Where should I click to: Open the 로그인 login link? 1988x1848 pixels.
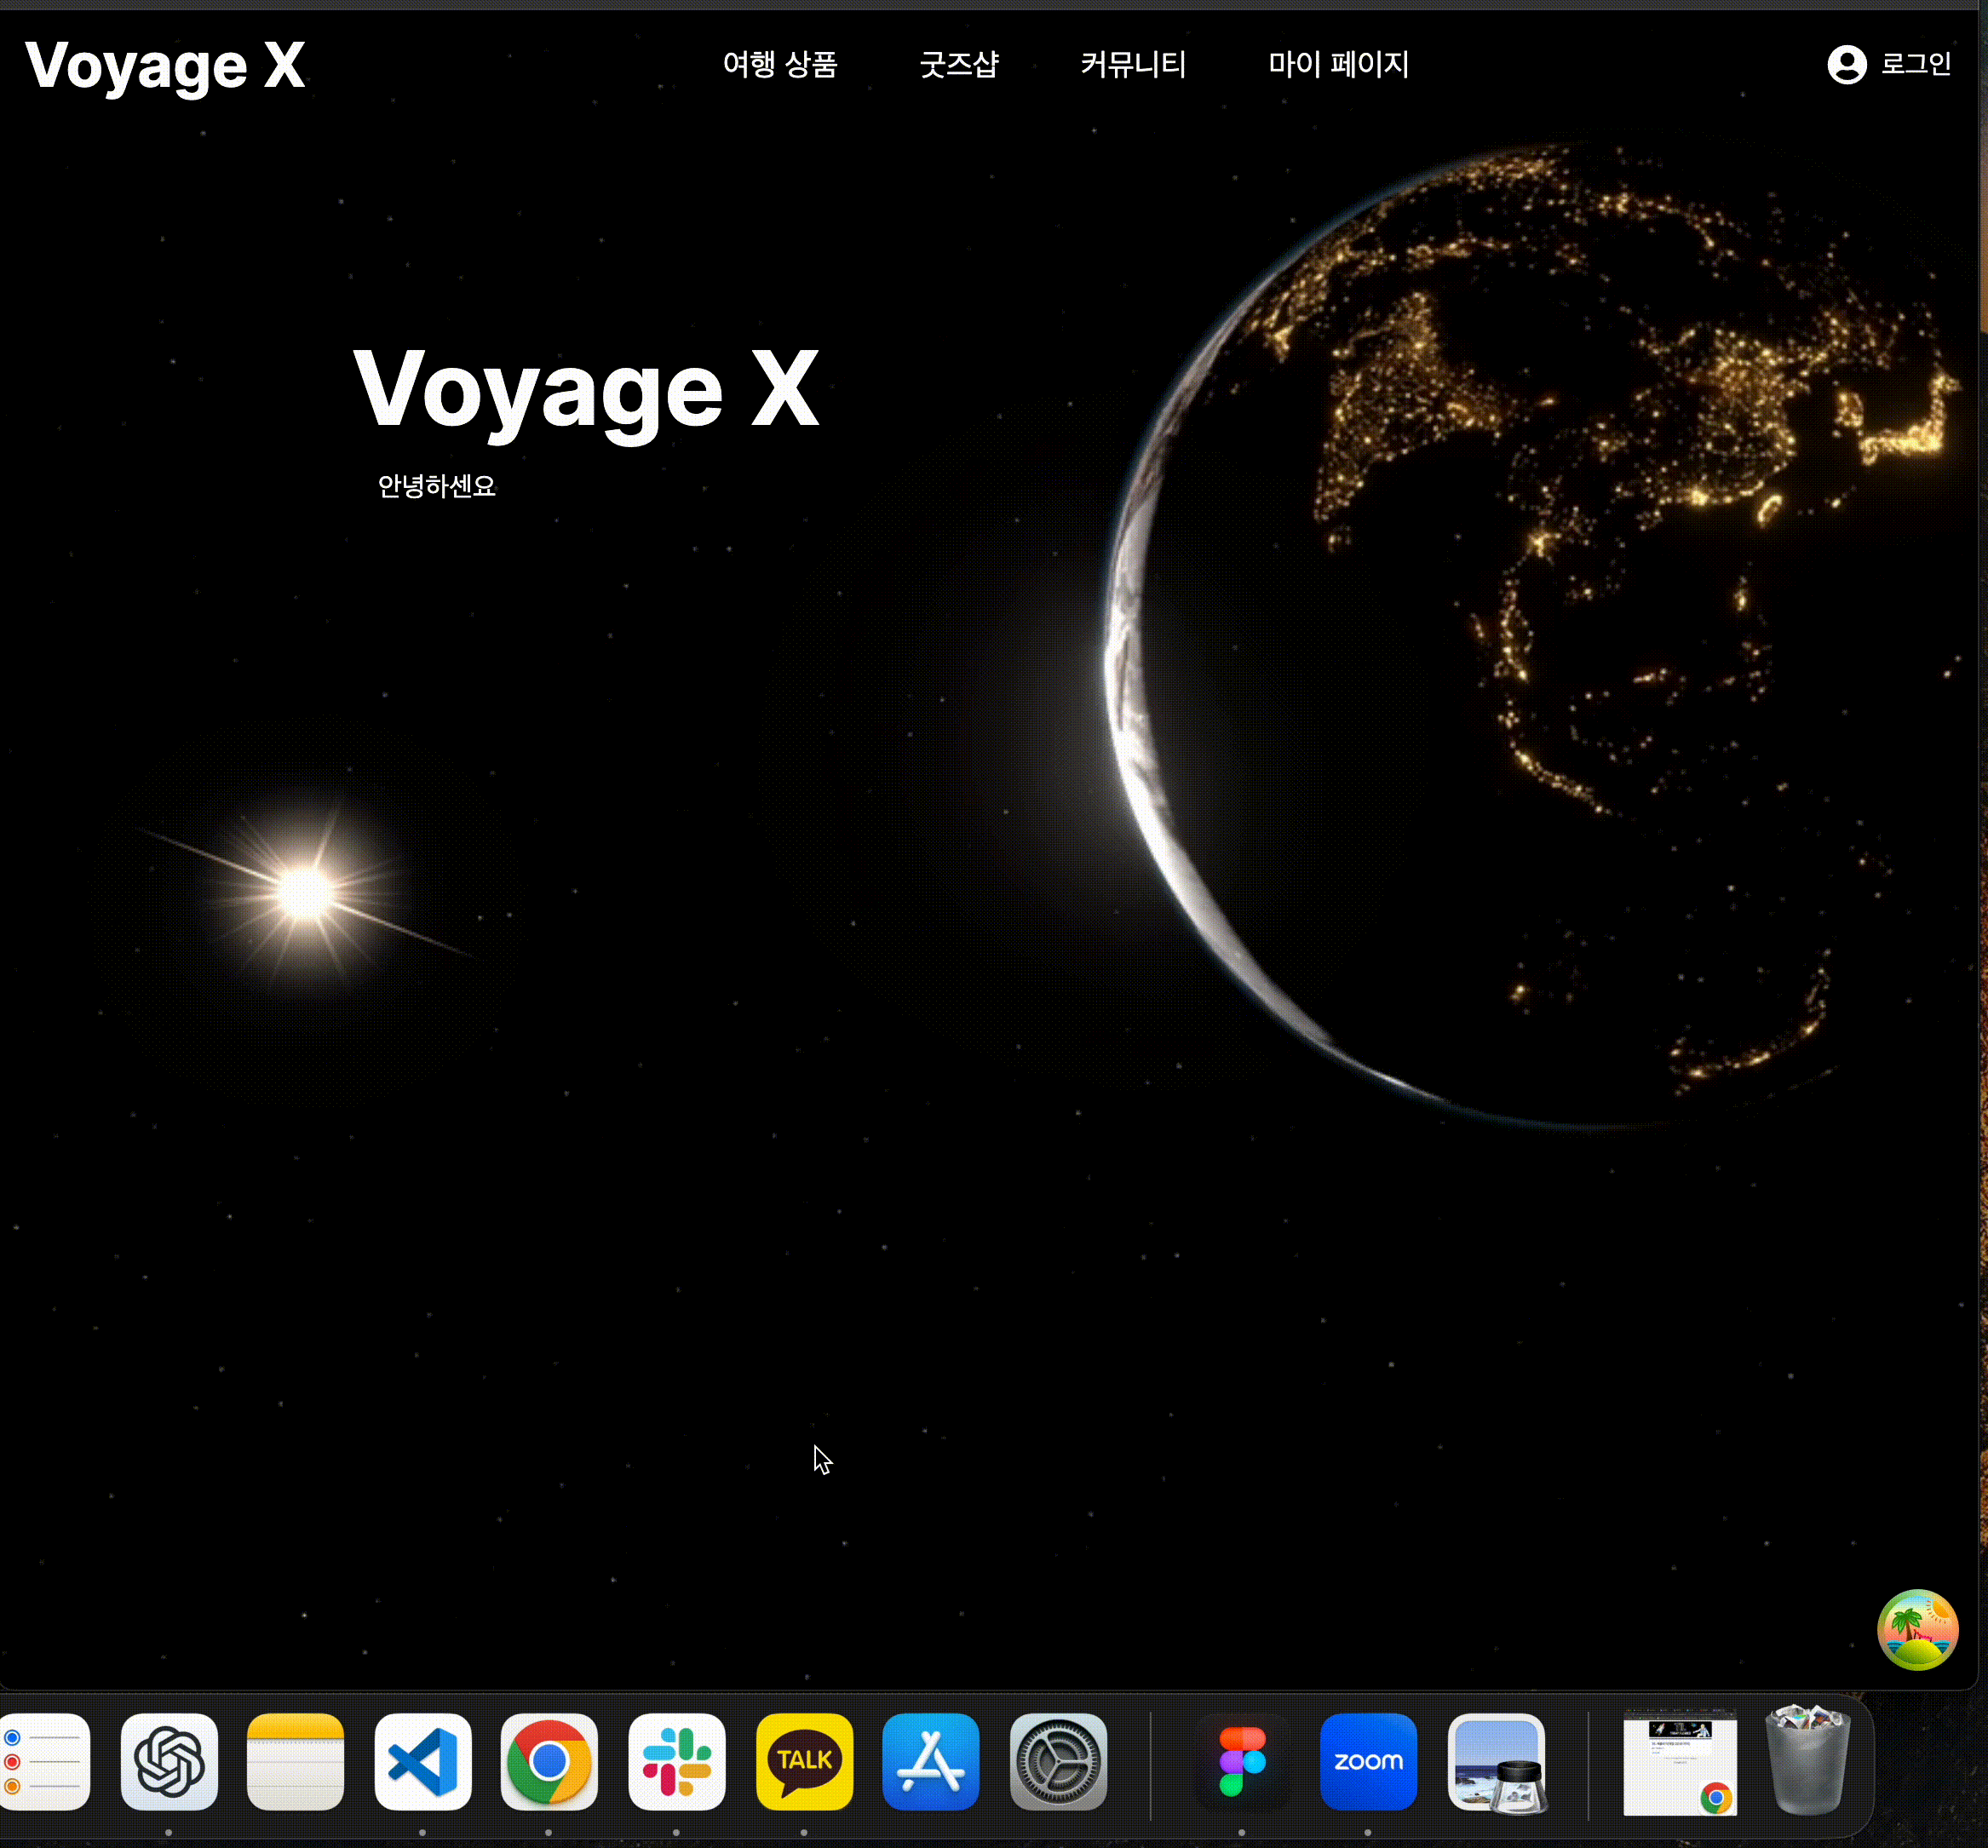[1915, 65]
